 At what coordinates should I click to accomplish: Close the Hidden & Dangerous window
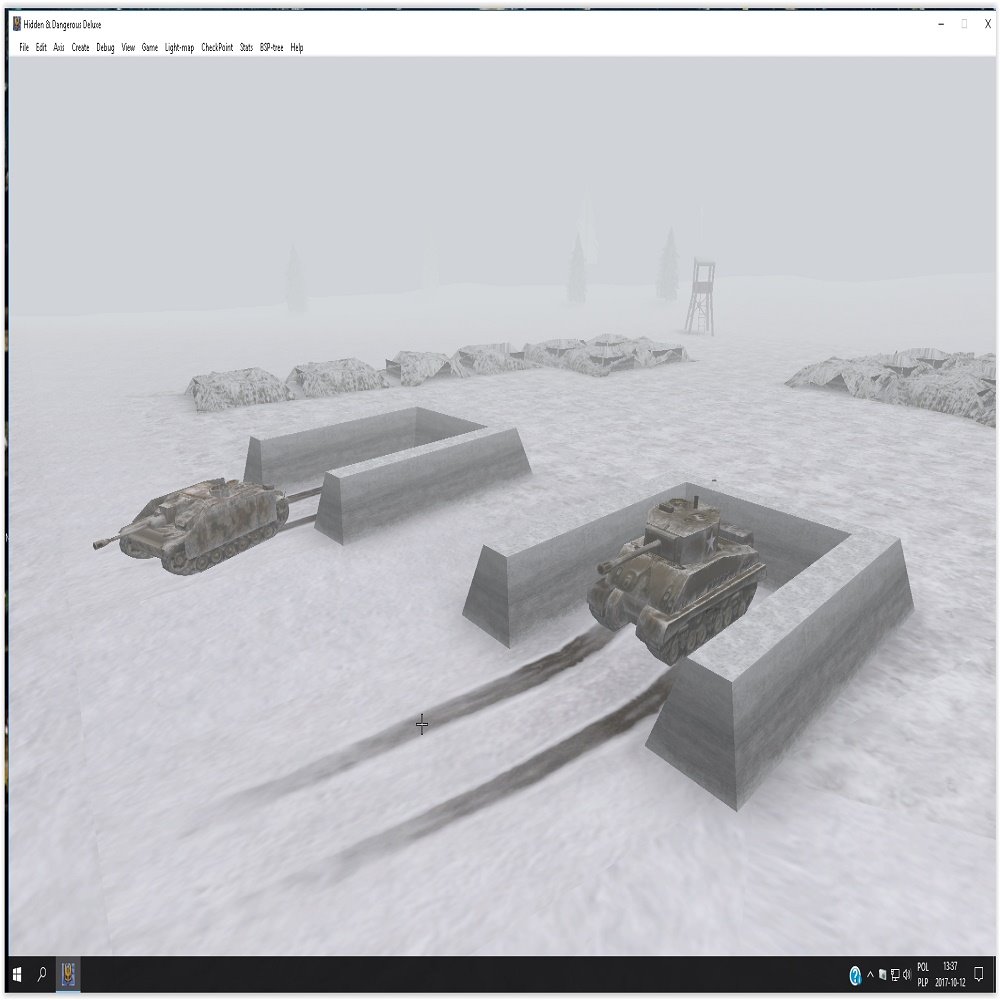(x=988, y=24)
